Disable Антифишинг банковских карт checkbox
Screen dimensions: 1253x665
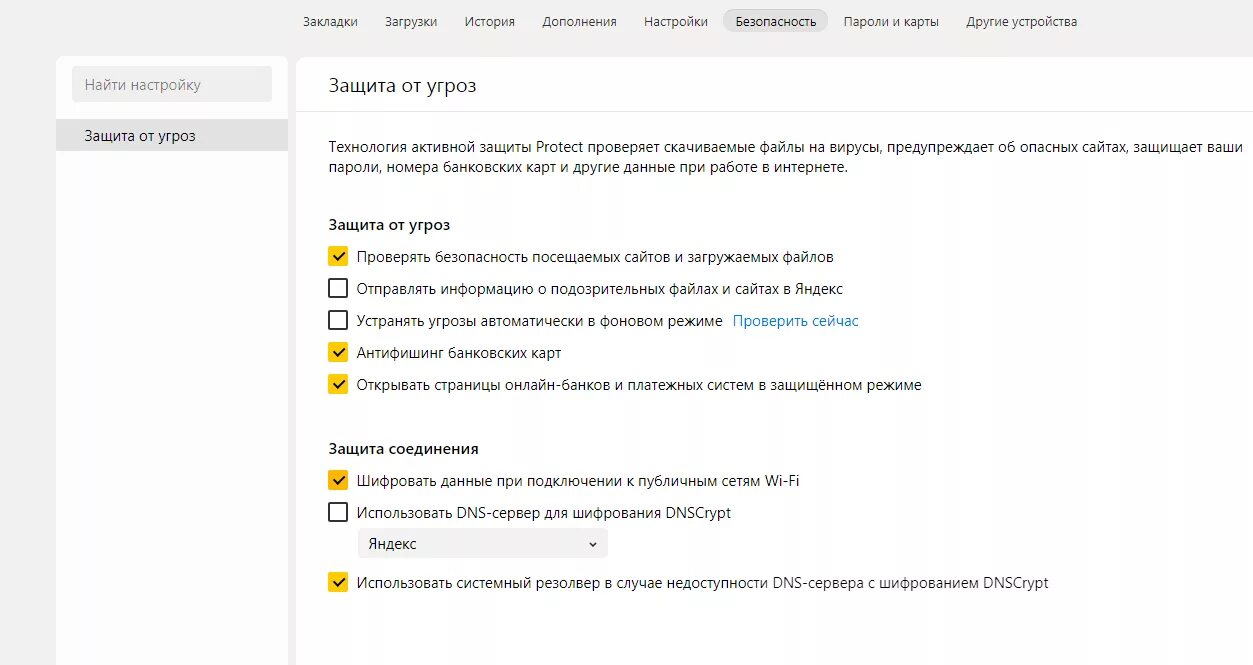click(x=338, y=353)
